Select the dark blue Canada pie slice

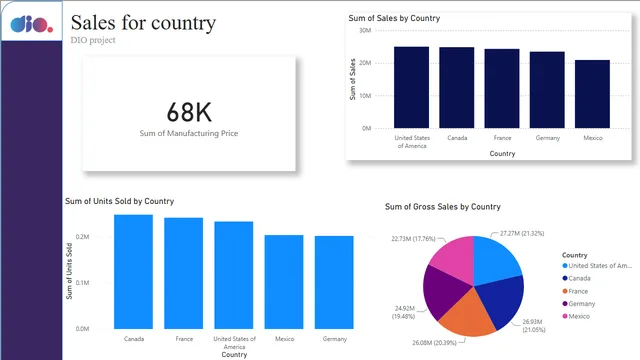point(501,301)
